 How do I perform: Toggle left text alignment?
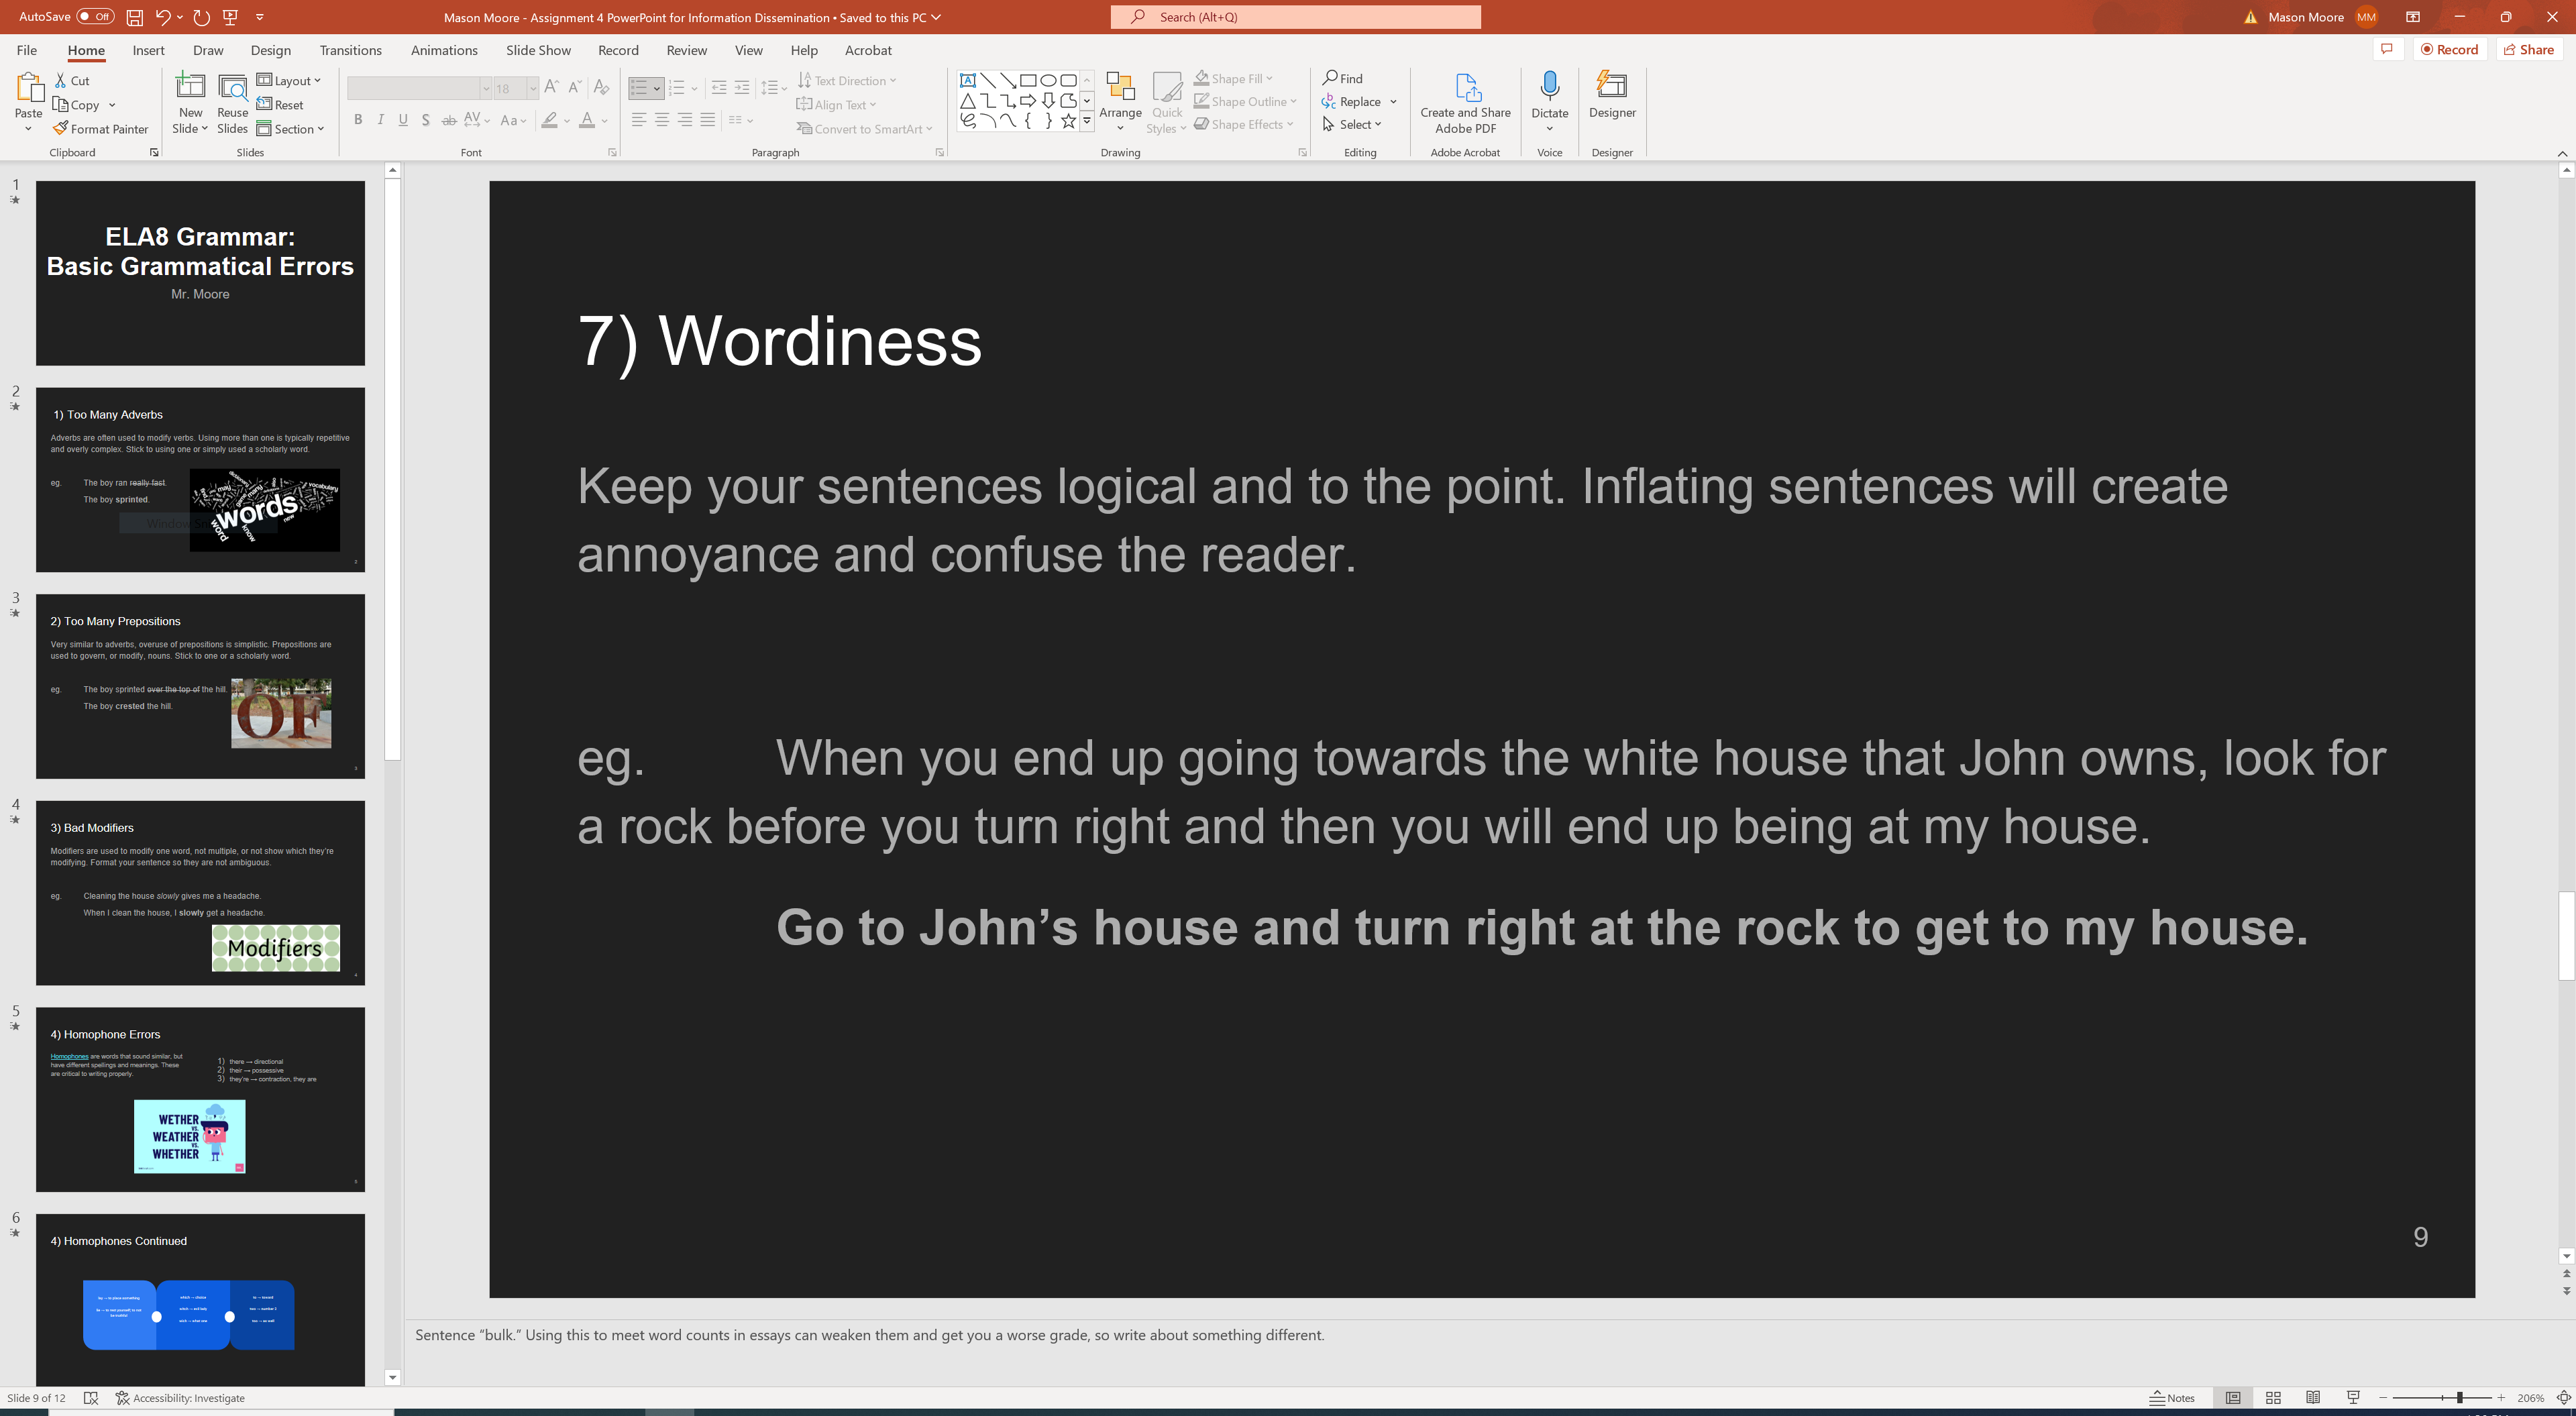[638, 120]
